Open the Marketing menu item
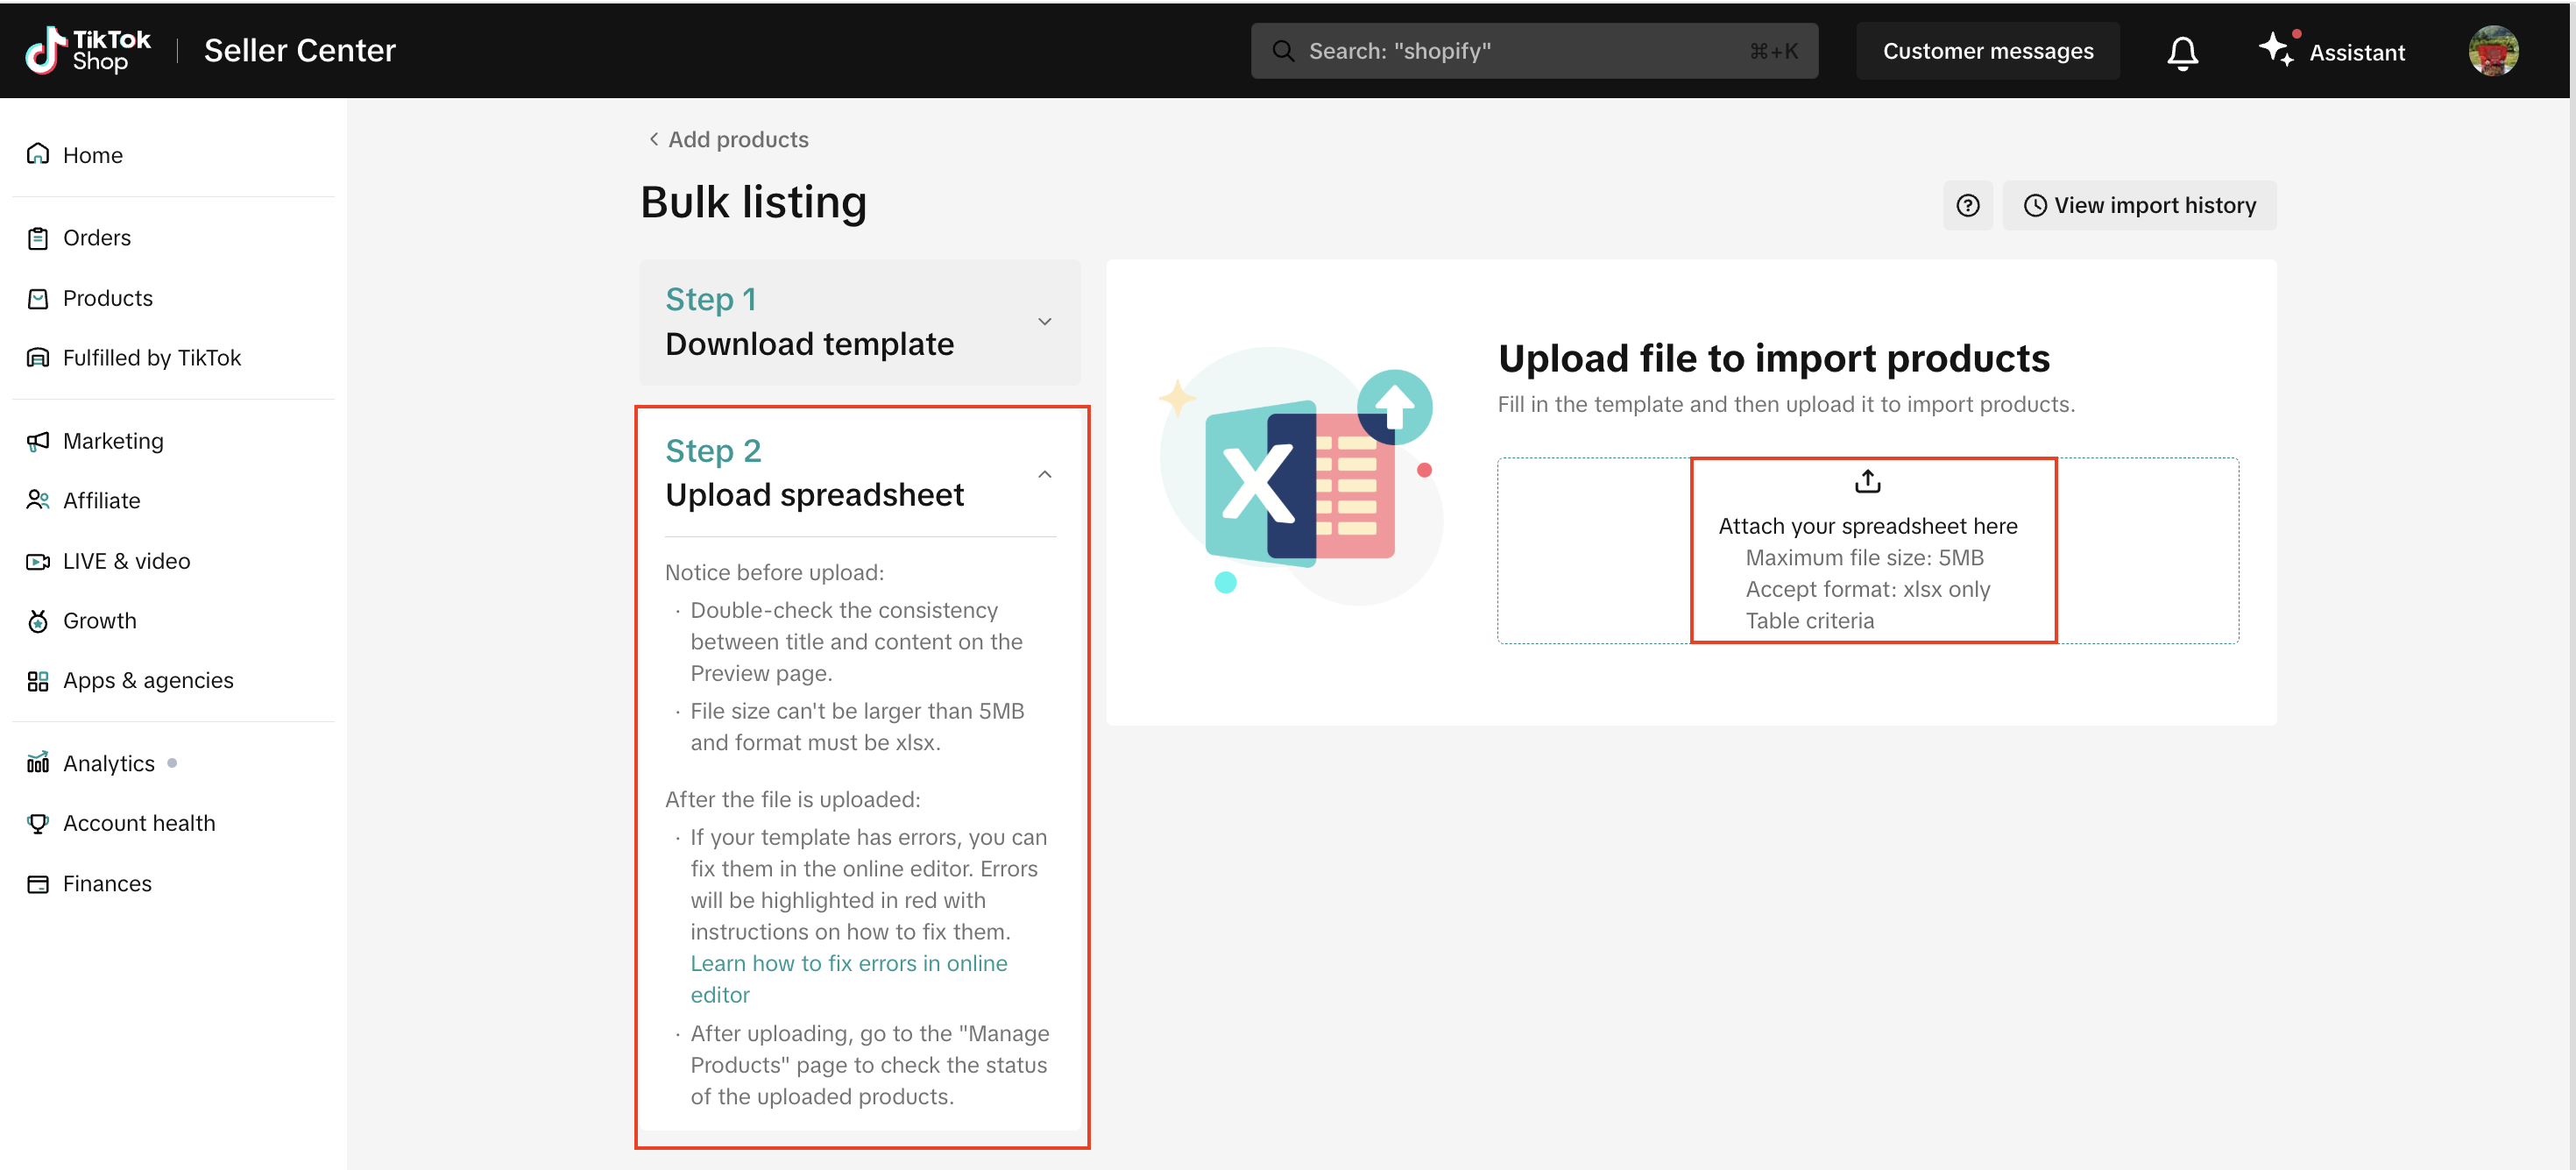The width and height of the screenshot is (2576, 1170). [x=112, y=441]
